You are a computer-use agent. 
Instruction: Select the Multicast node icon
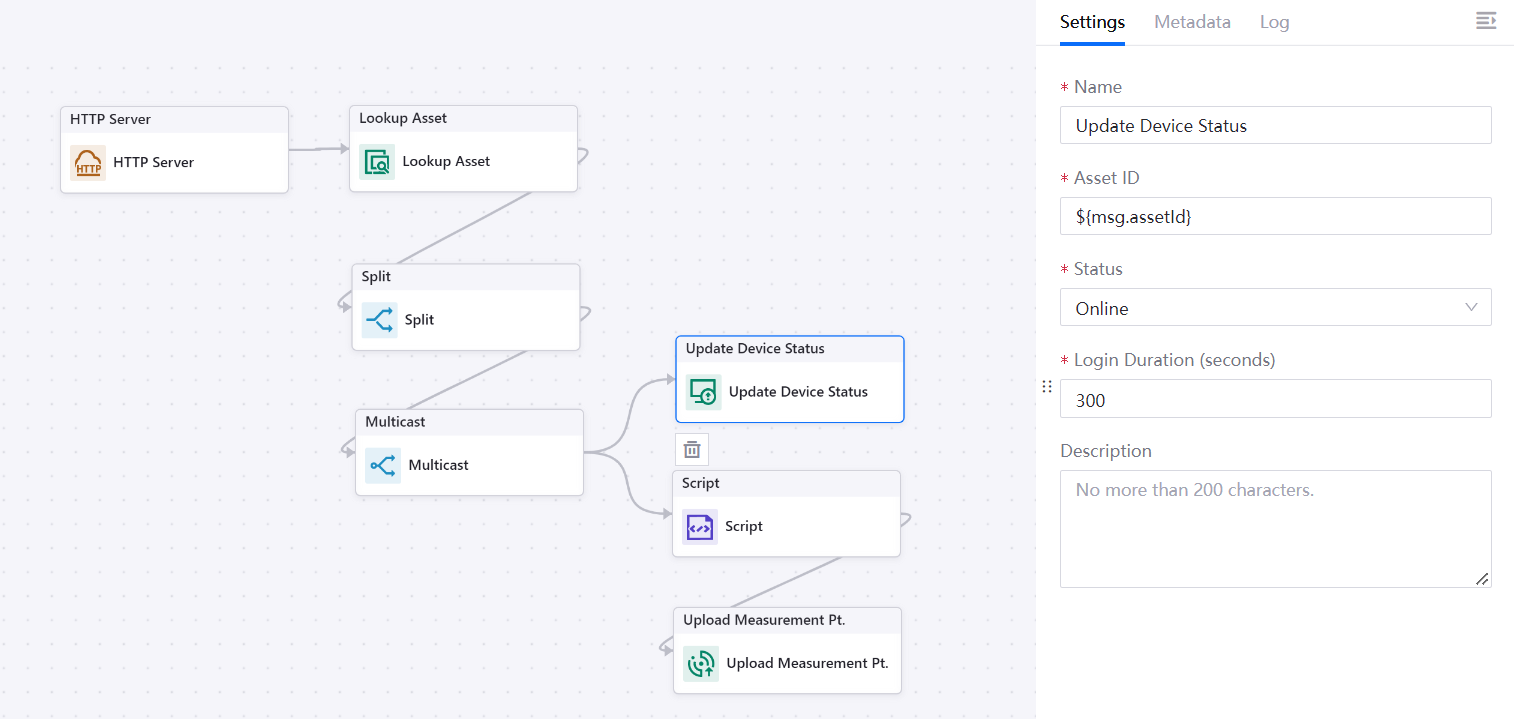pos(383,466)
